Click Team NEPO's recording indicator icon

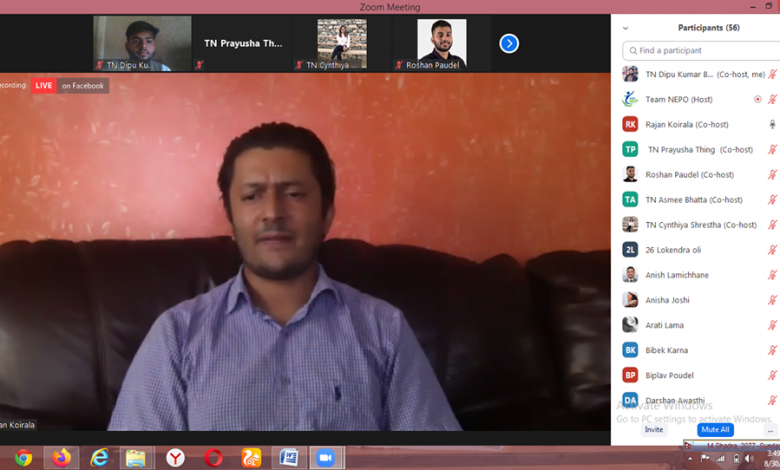pos(757,99)
